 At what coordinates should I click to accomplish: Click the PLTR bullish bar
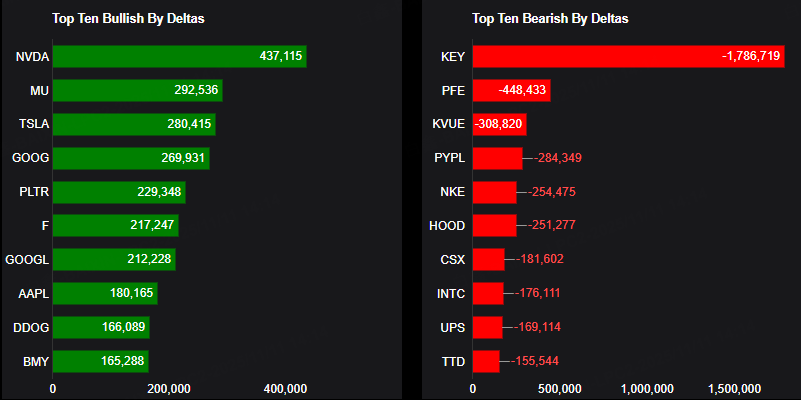pos(118,192)
